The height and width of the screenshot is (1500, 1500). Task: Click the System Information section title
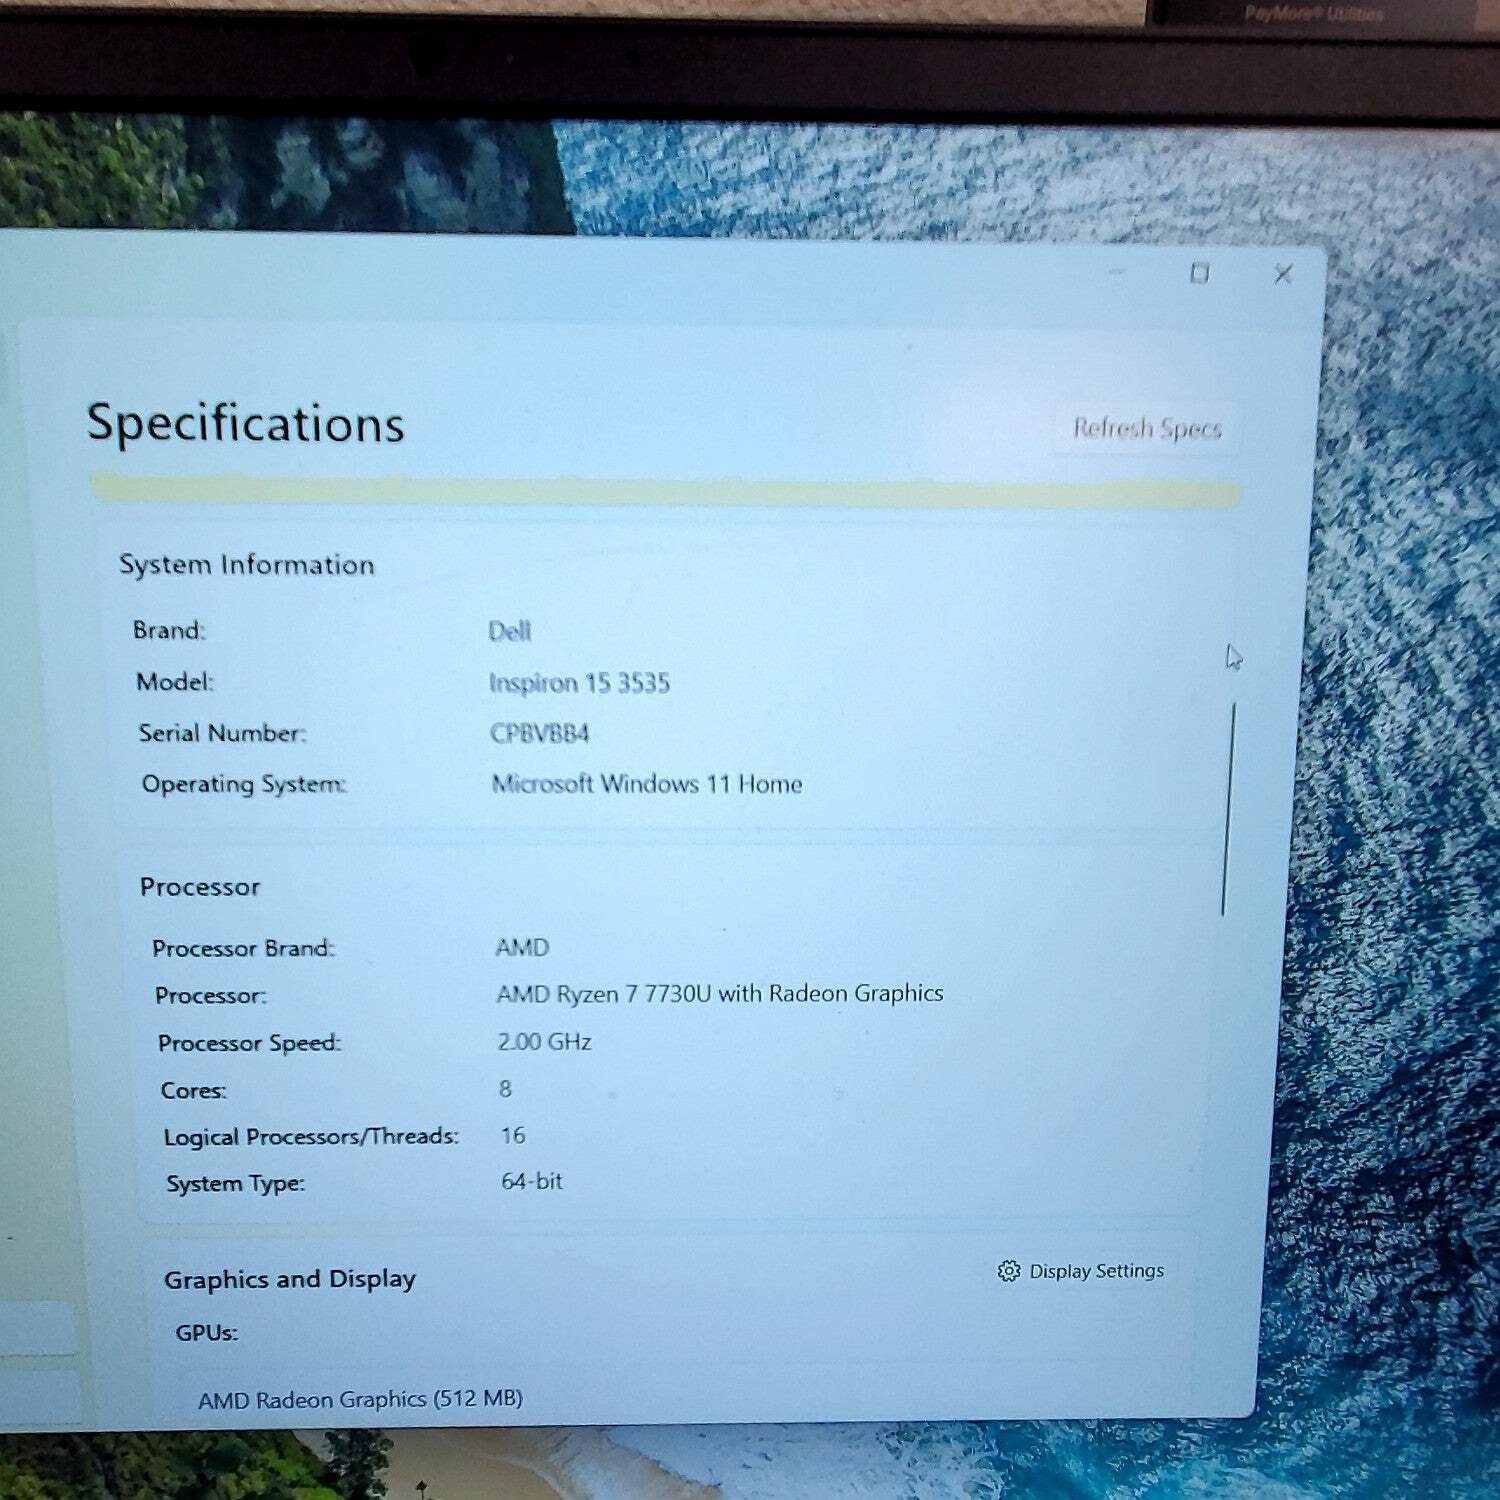click(247, 565)
